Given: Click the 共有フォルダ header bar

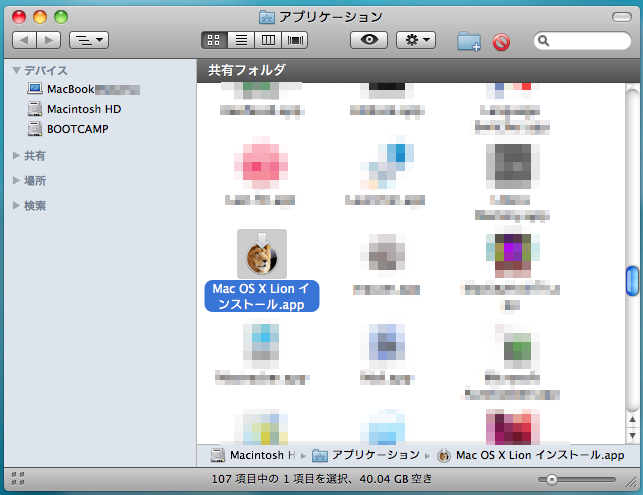Looking at the screenshot, I should [418, 70].
